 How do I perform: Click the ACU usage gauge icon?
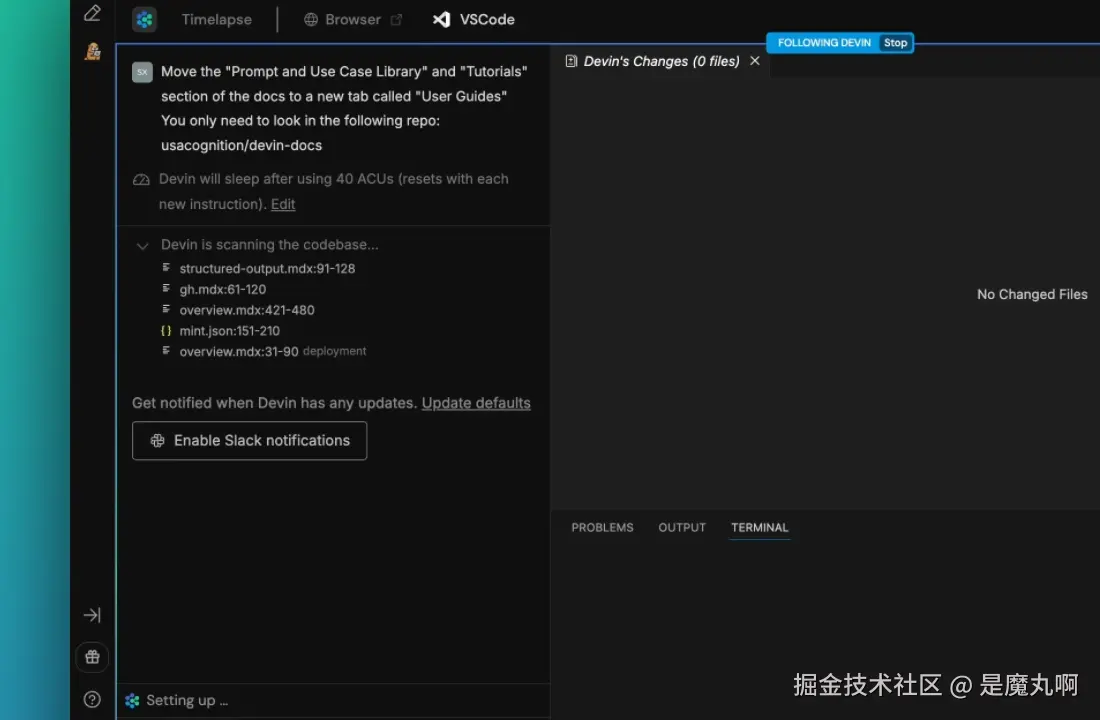click(x=141, y=180)
